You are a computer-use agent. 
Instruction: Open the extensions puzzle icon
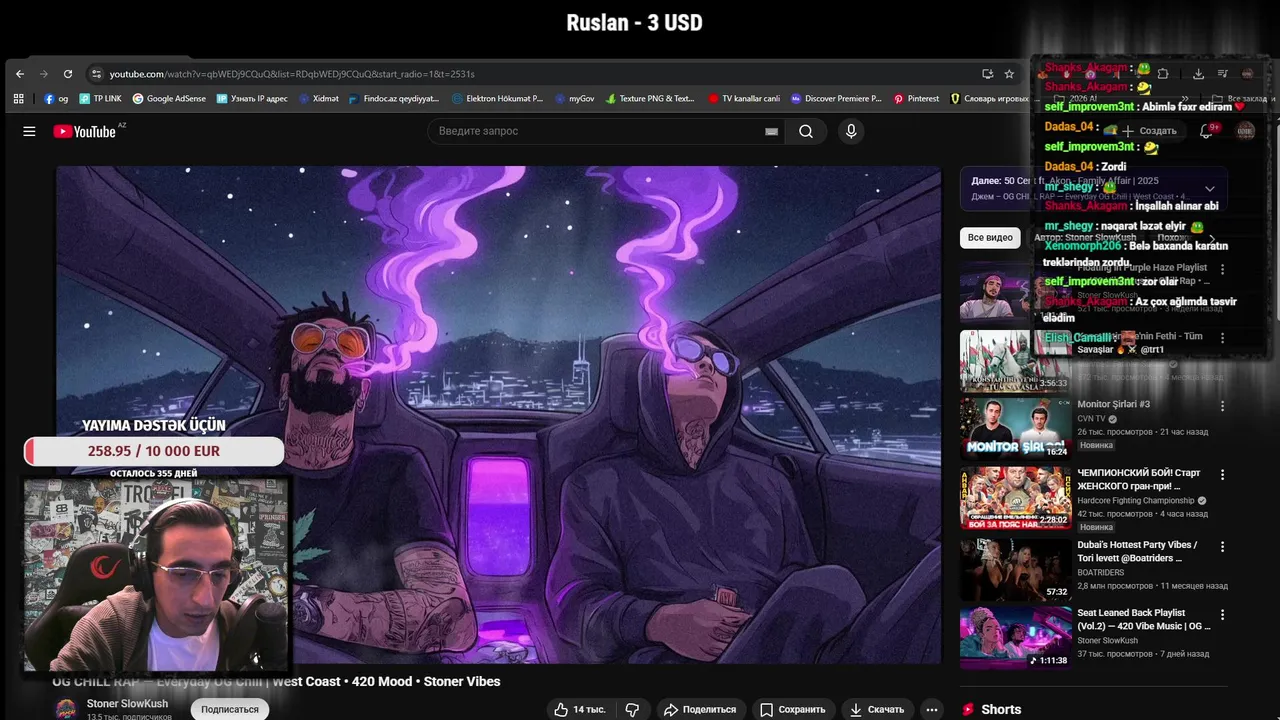coord(1163,74)
